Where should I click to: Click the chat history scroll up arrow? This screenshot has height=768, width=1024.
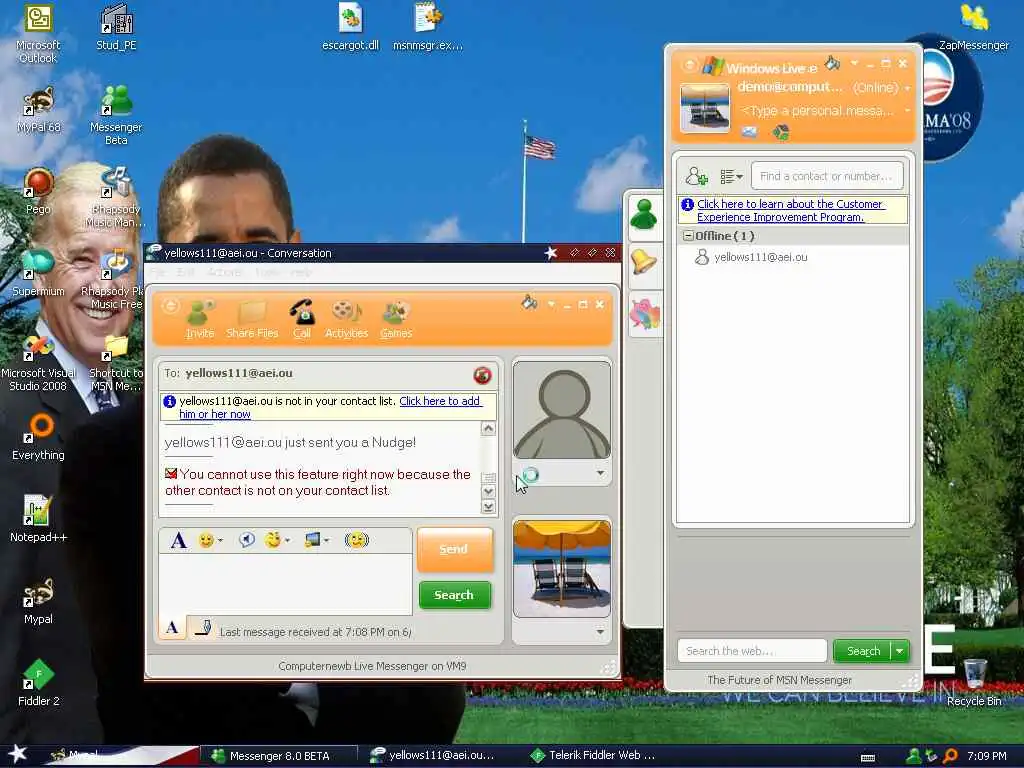click(488, 428)
